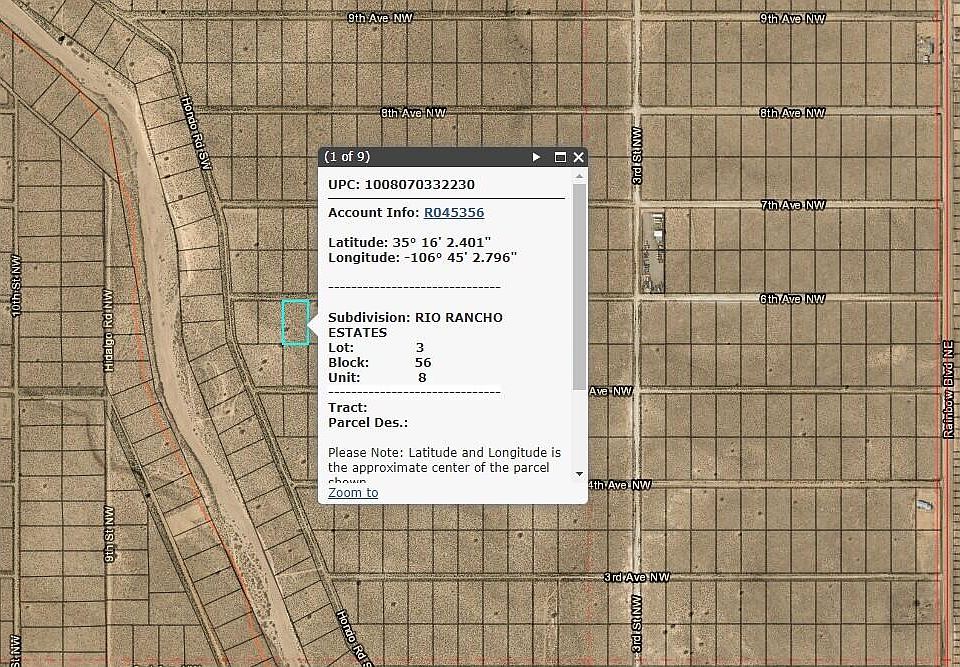960x667 pixels.
Task: Click the 9th St NW street label
Action: pyautogui.click(x=109, y=533)
